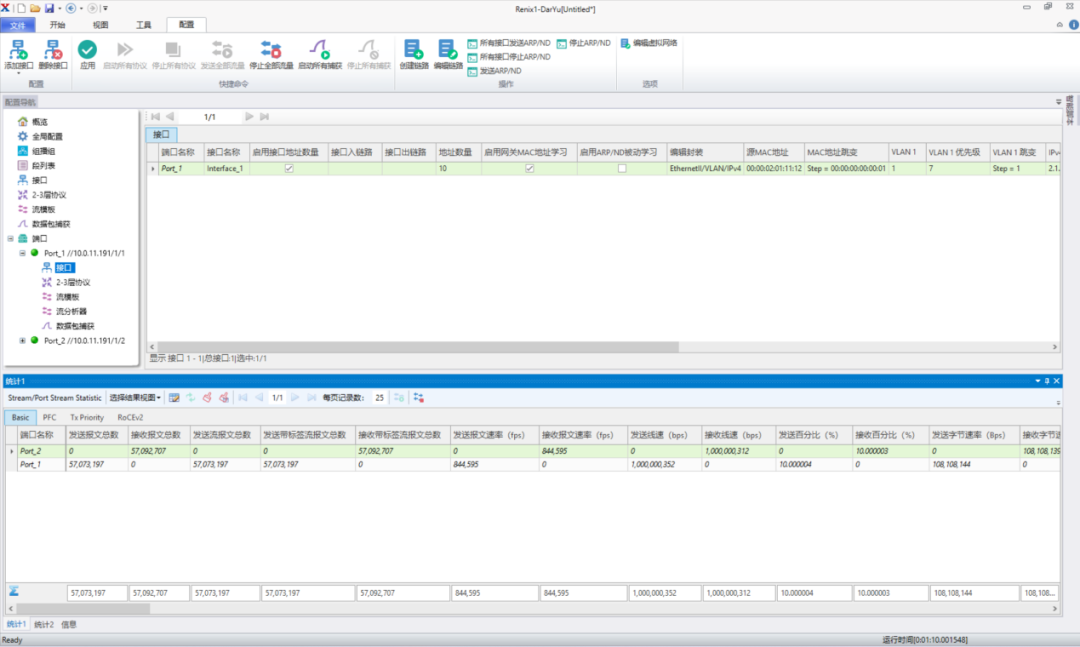The height and width of the screenshot is (647, 1080).
Task: Uncheck 启用接口地址数量 checkbox for Port_1
Action: [289, 169]
